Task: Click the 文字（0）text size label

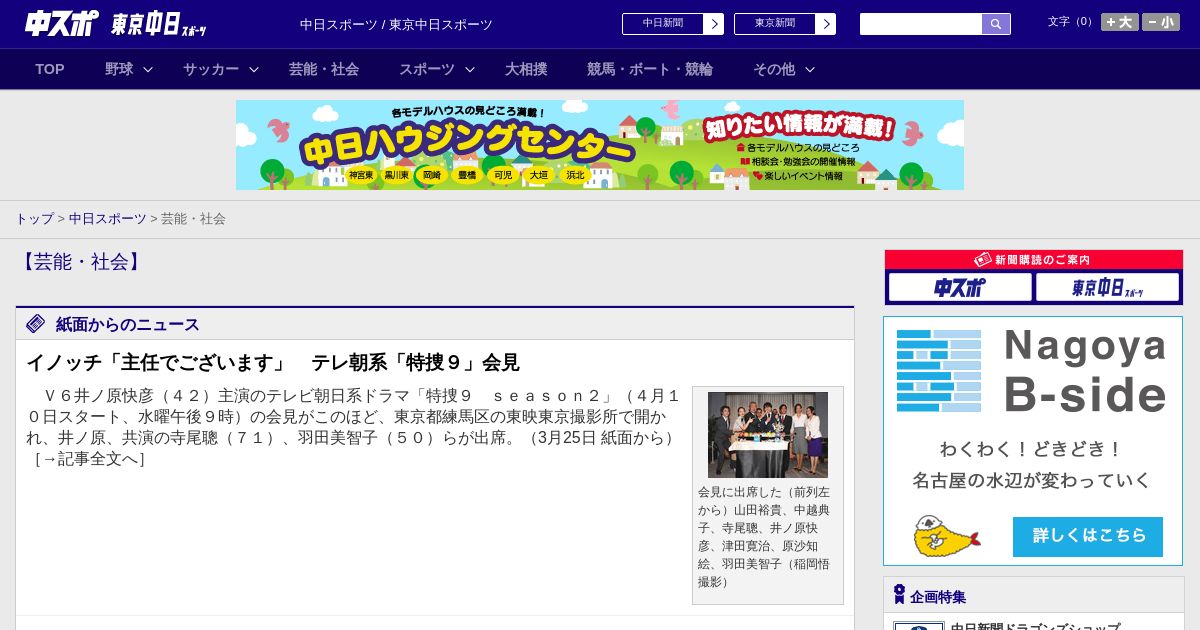Action: [1072, 22]
